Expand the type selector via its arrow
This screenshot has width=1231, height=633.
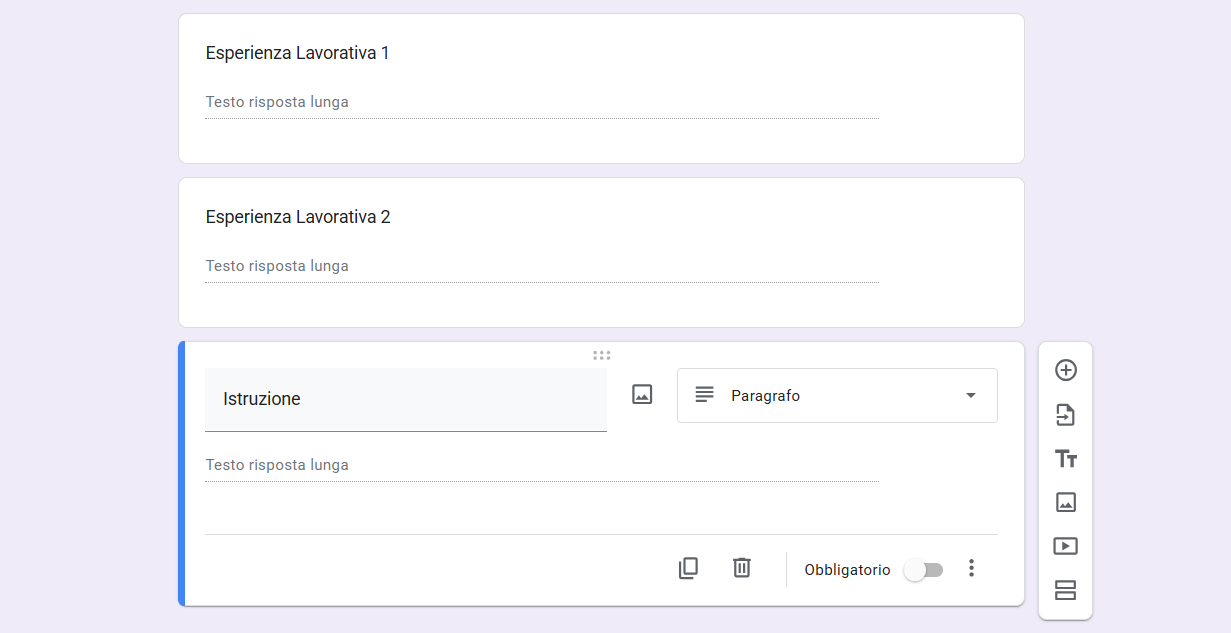968,395
